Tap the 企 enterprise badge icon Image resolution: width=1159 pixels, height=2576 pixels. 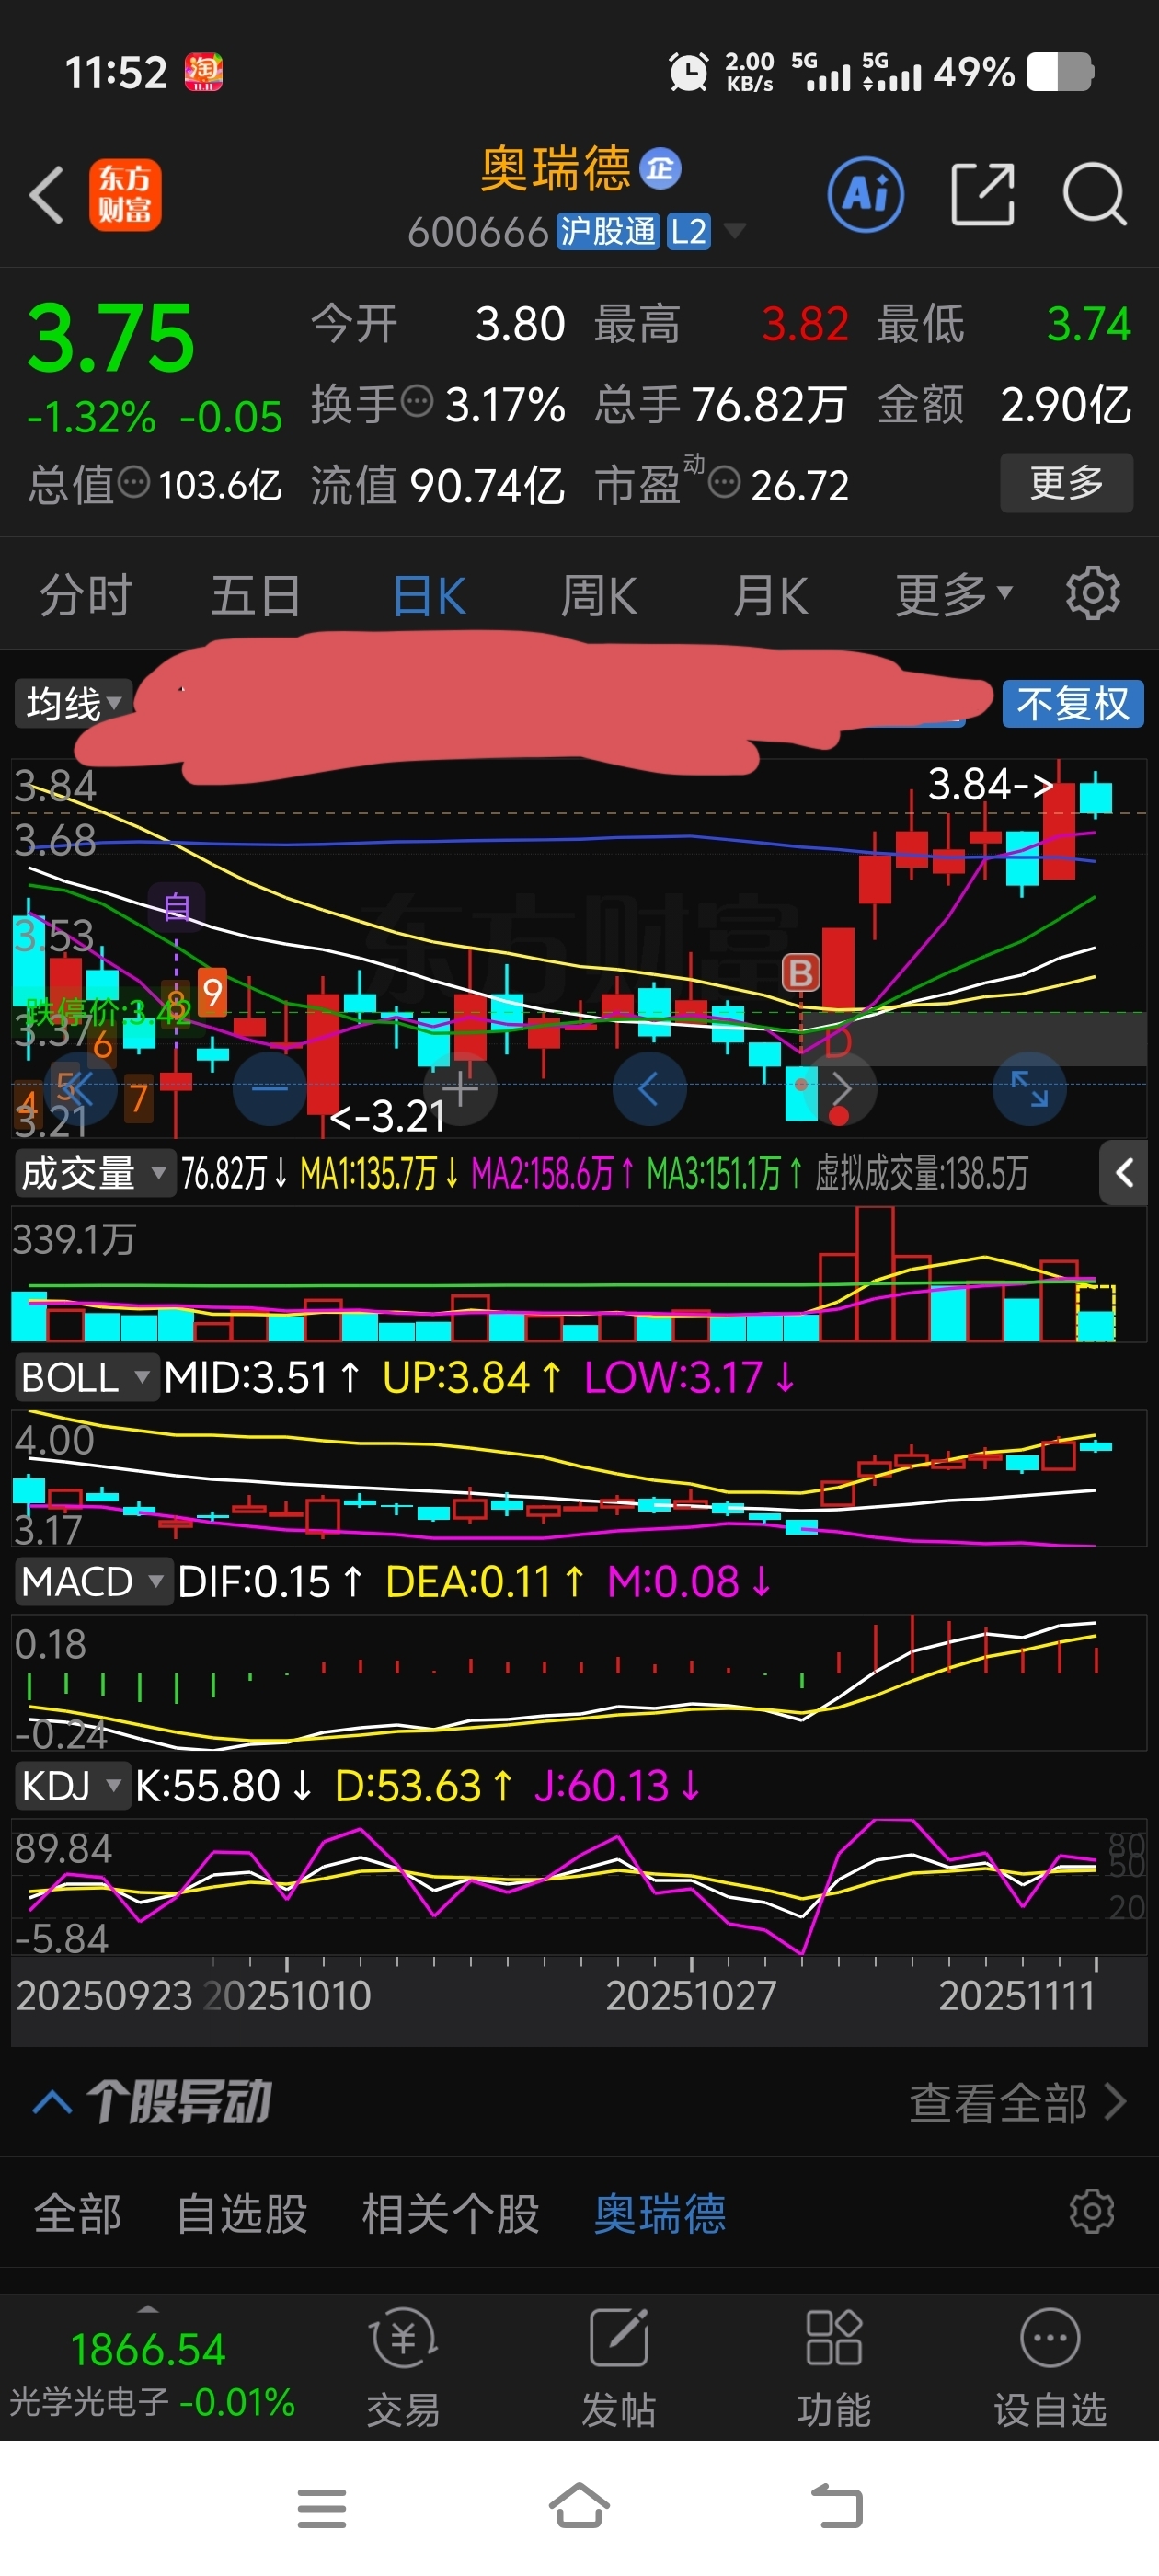pos(660,168)
